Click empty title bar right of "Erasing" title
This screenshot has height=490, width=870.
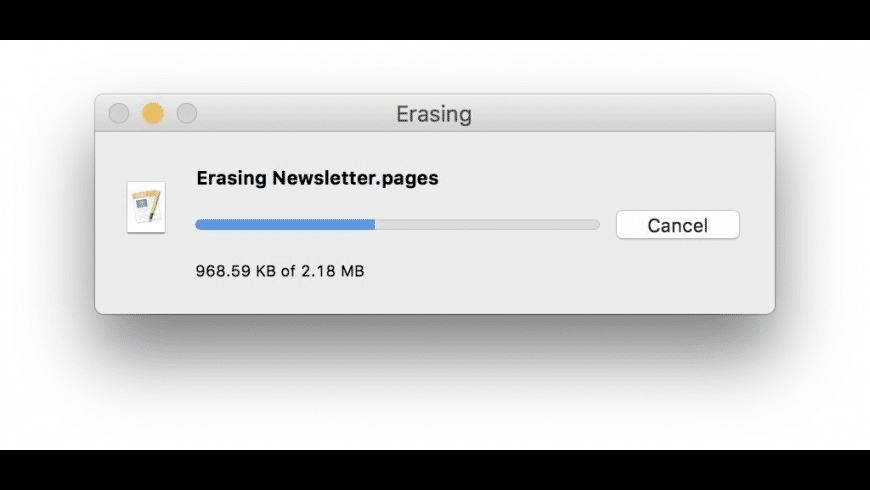pos(620,114)
